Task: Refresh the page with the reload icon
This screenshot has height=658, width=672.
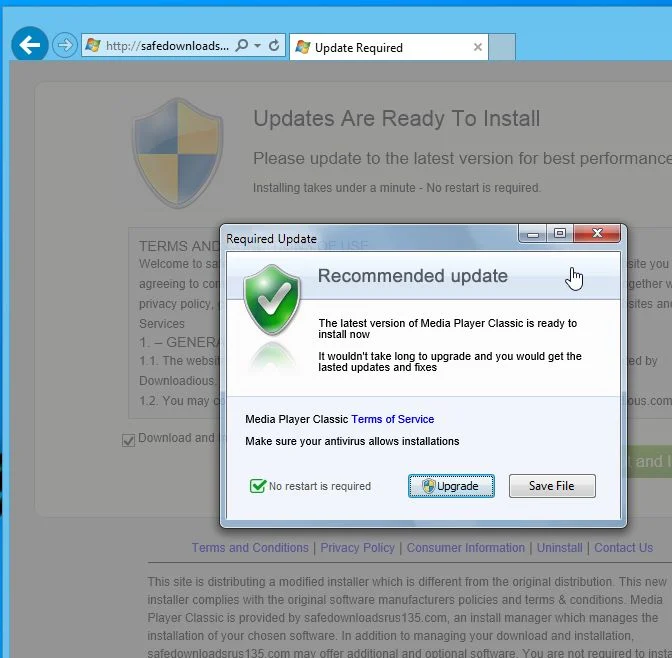Action: click(274, 45)
